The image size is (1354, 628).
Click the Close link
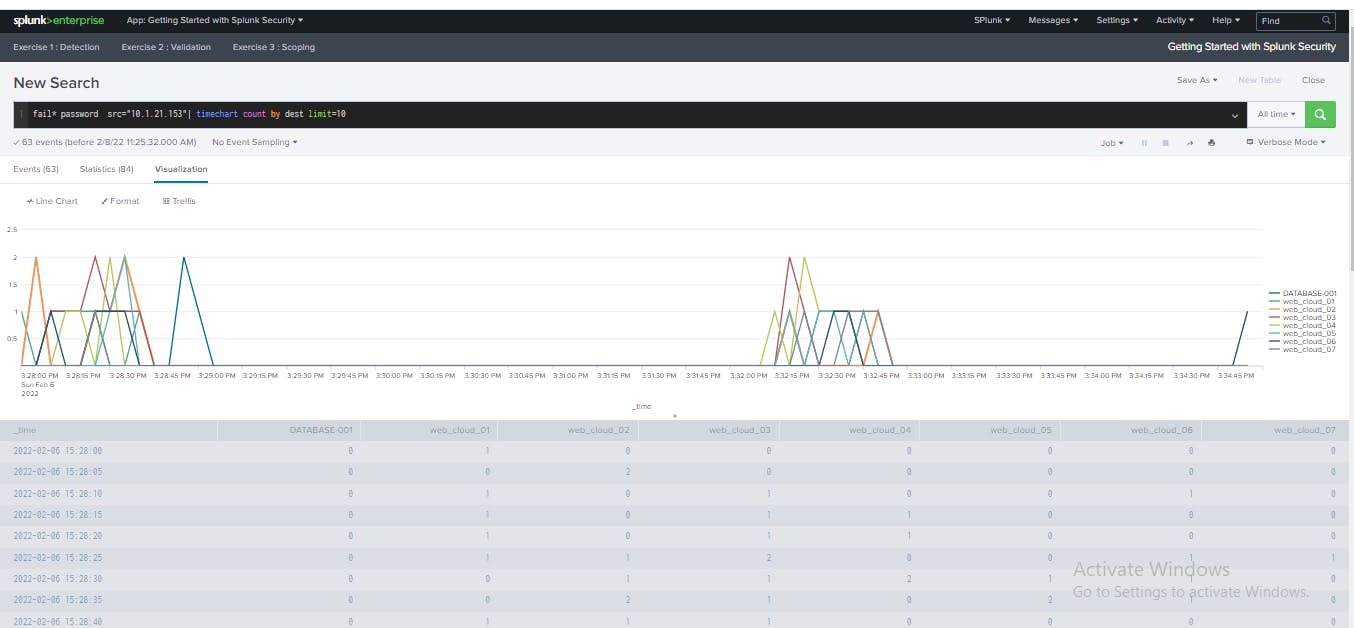[1313, 80]
